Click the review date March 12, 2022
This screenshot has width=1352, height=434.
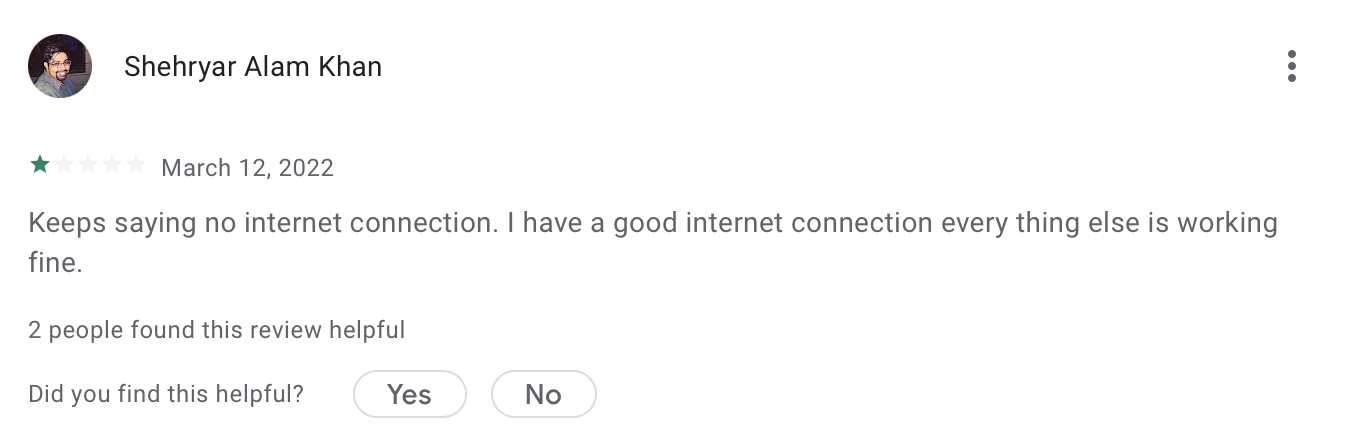(x=247, y=167)
